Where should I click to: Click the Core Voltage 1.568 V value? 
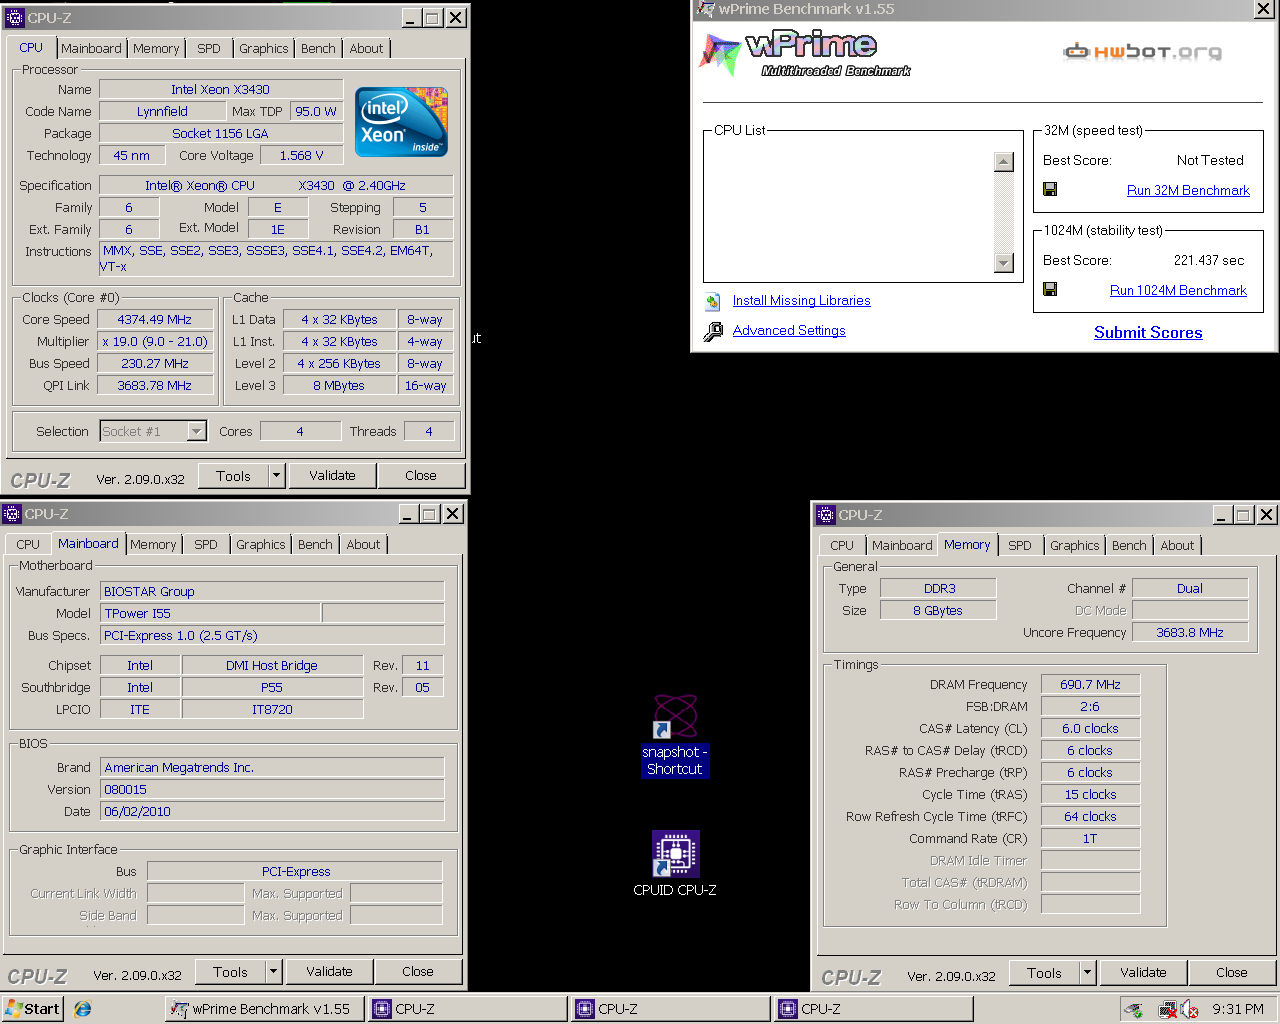click(x=301, y=156)
